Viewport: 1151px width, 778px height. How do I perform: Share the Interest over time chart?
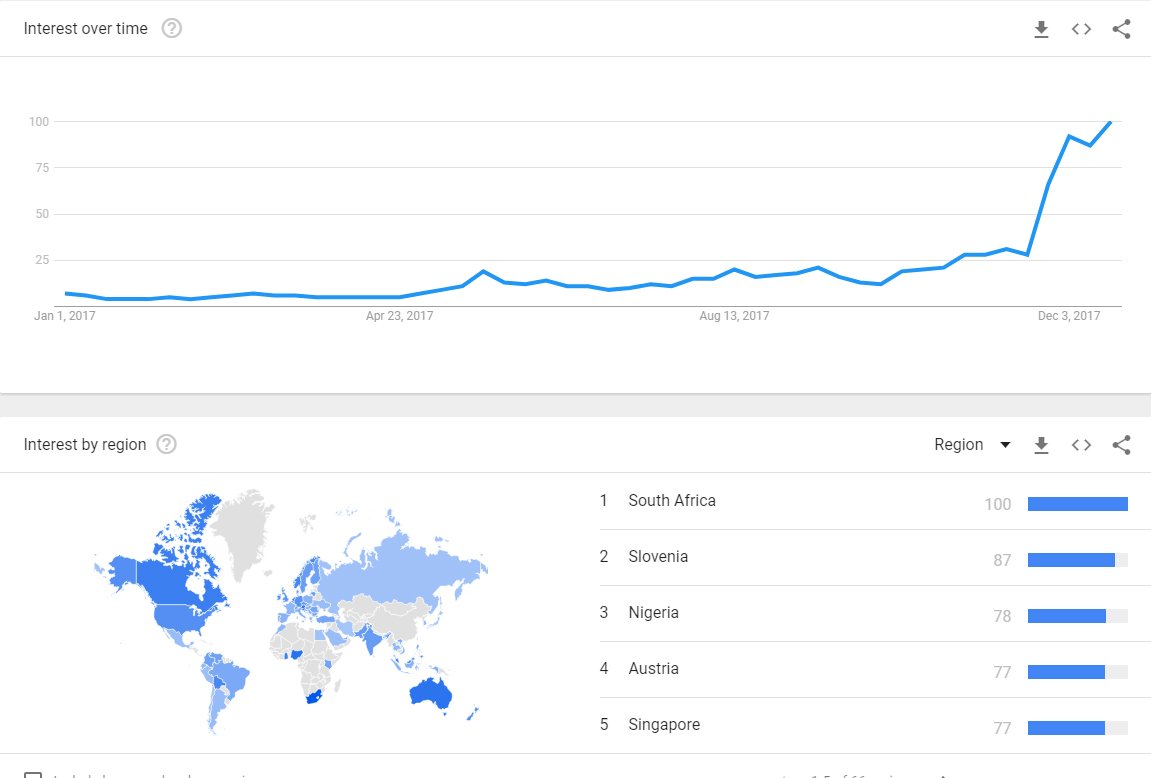1121,30
